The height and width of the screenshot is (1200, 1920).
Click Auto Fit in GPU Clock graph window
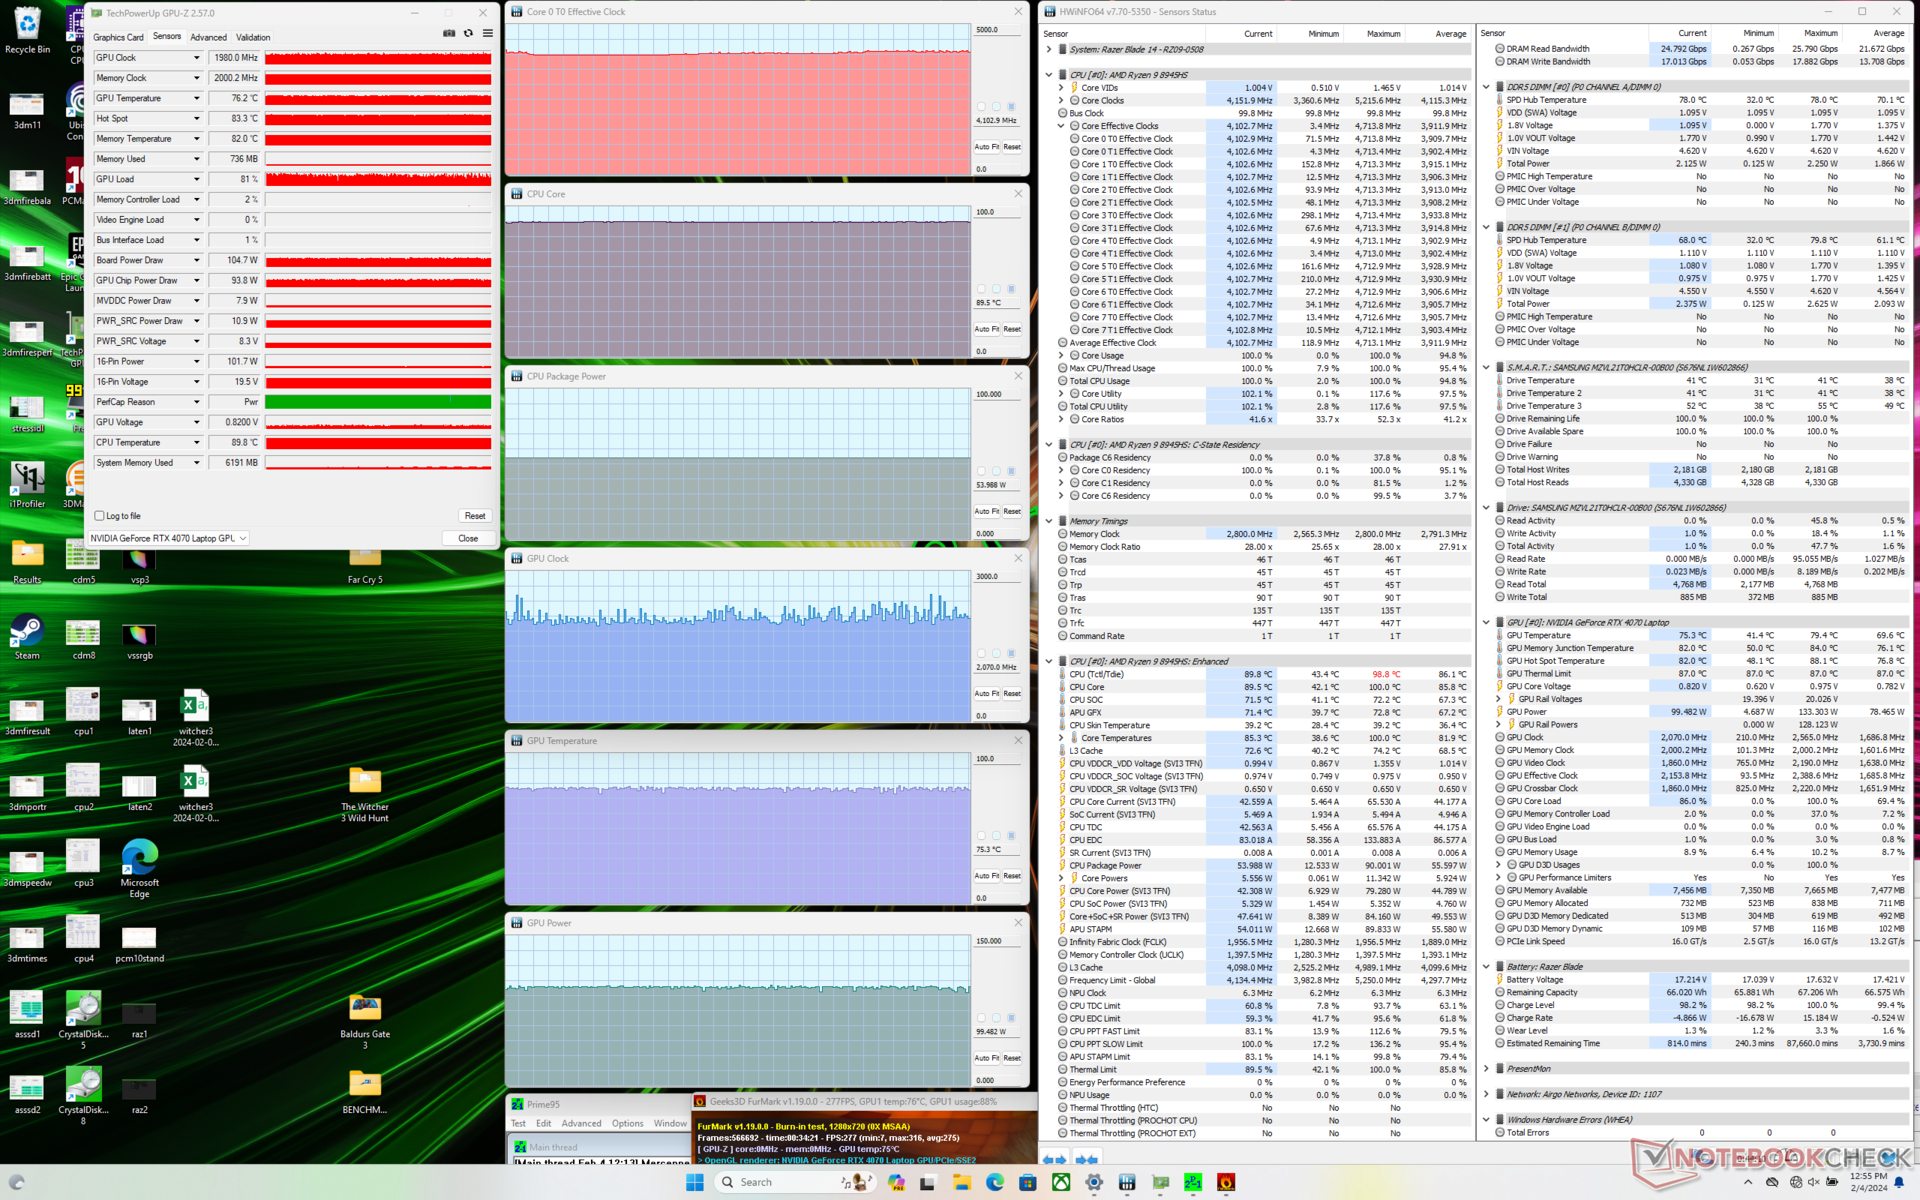[x=987, y=693]
